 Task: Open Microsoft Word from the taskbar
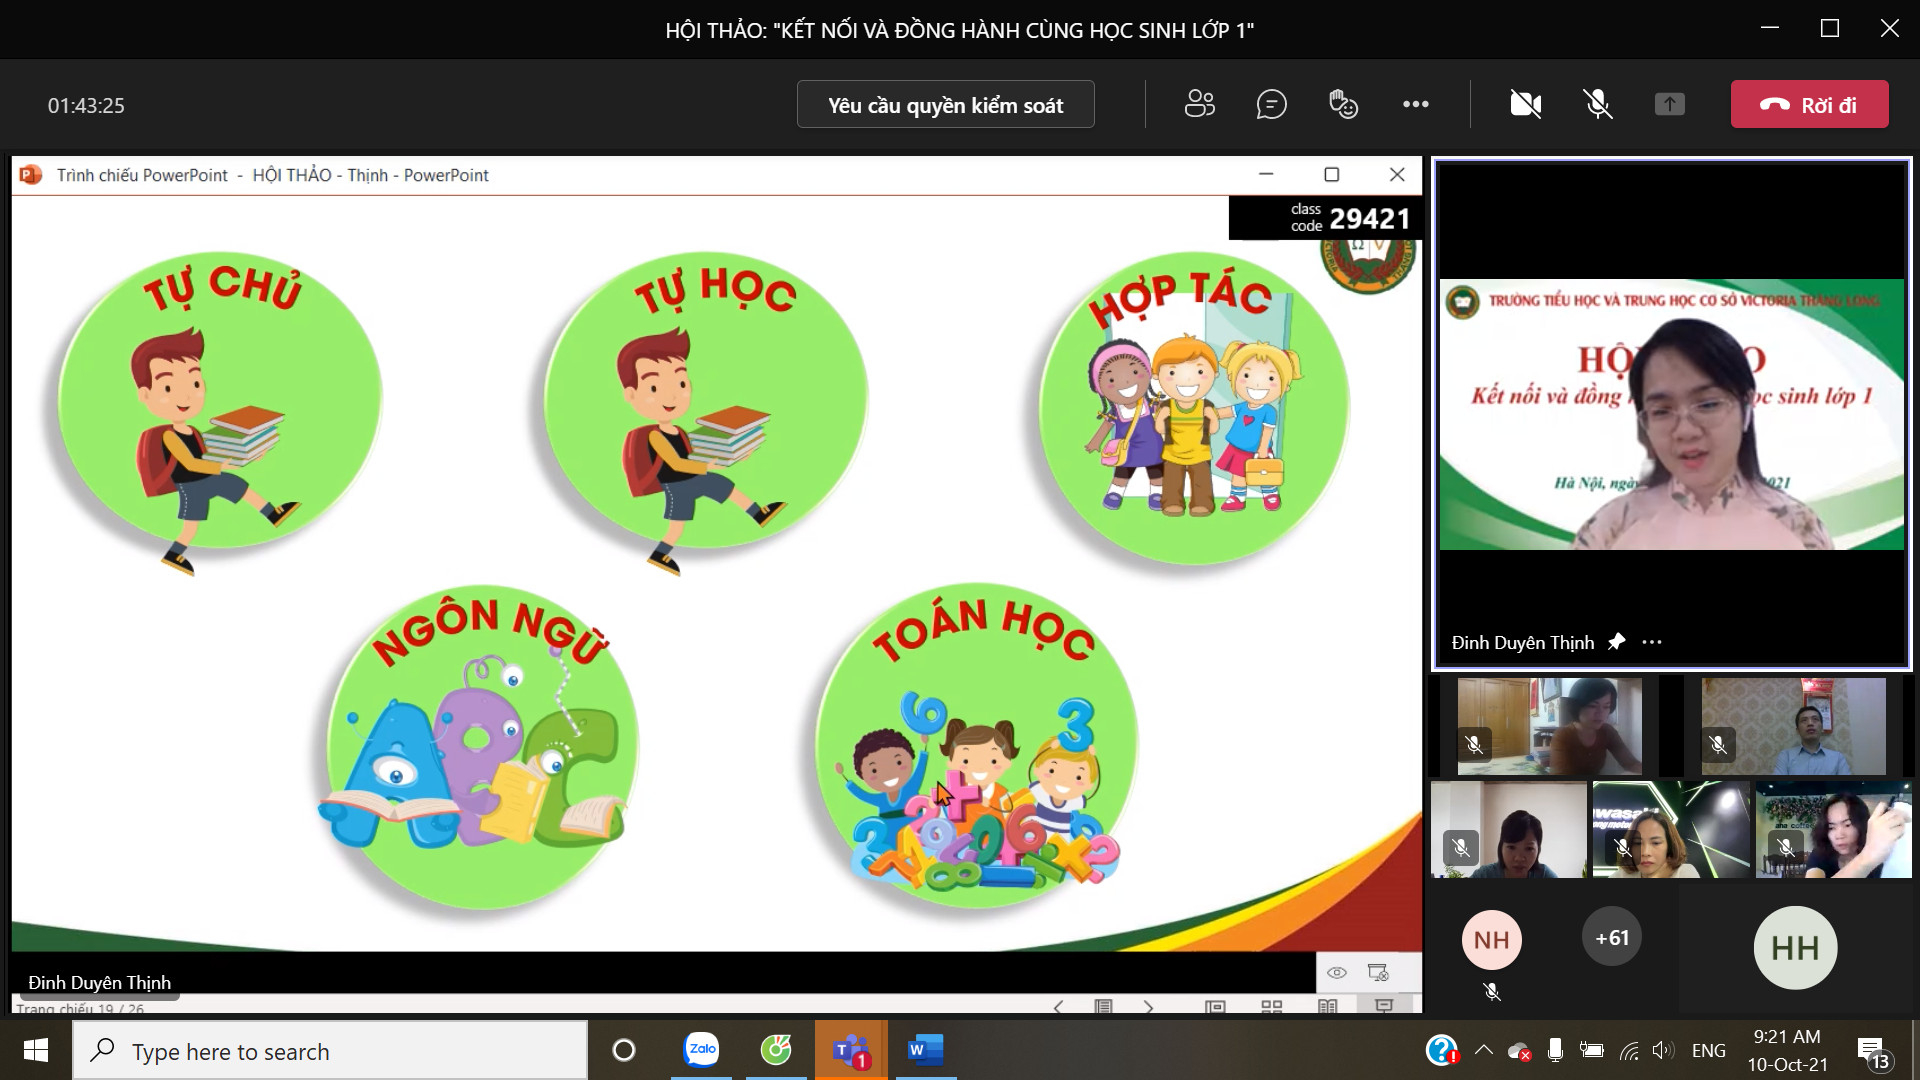coord(924,1050)
